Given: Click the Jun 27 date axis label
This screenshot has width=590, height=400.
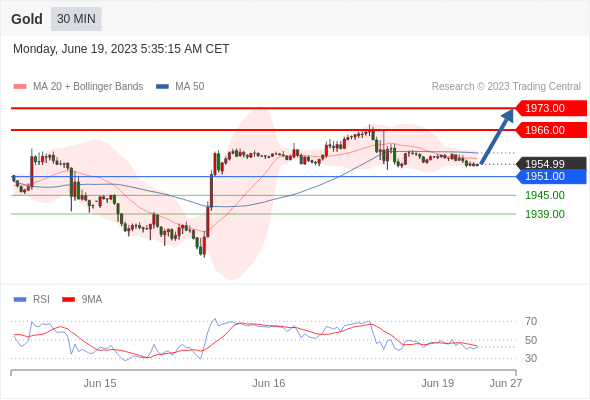Looking at the screenshot, I should (506, 383).
